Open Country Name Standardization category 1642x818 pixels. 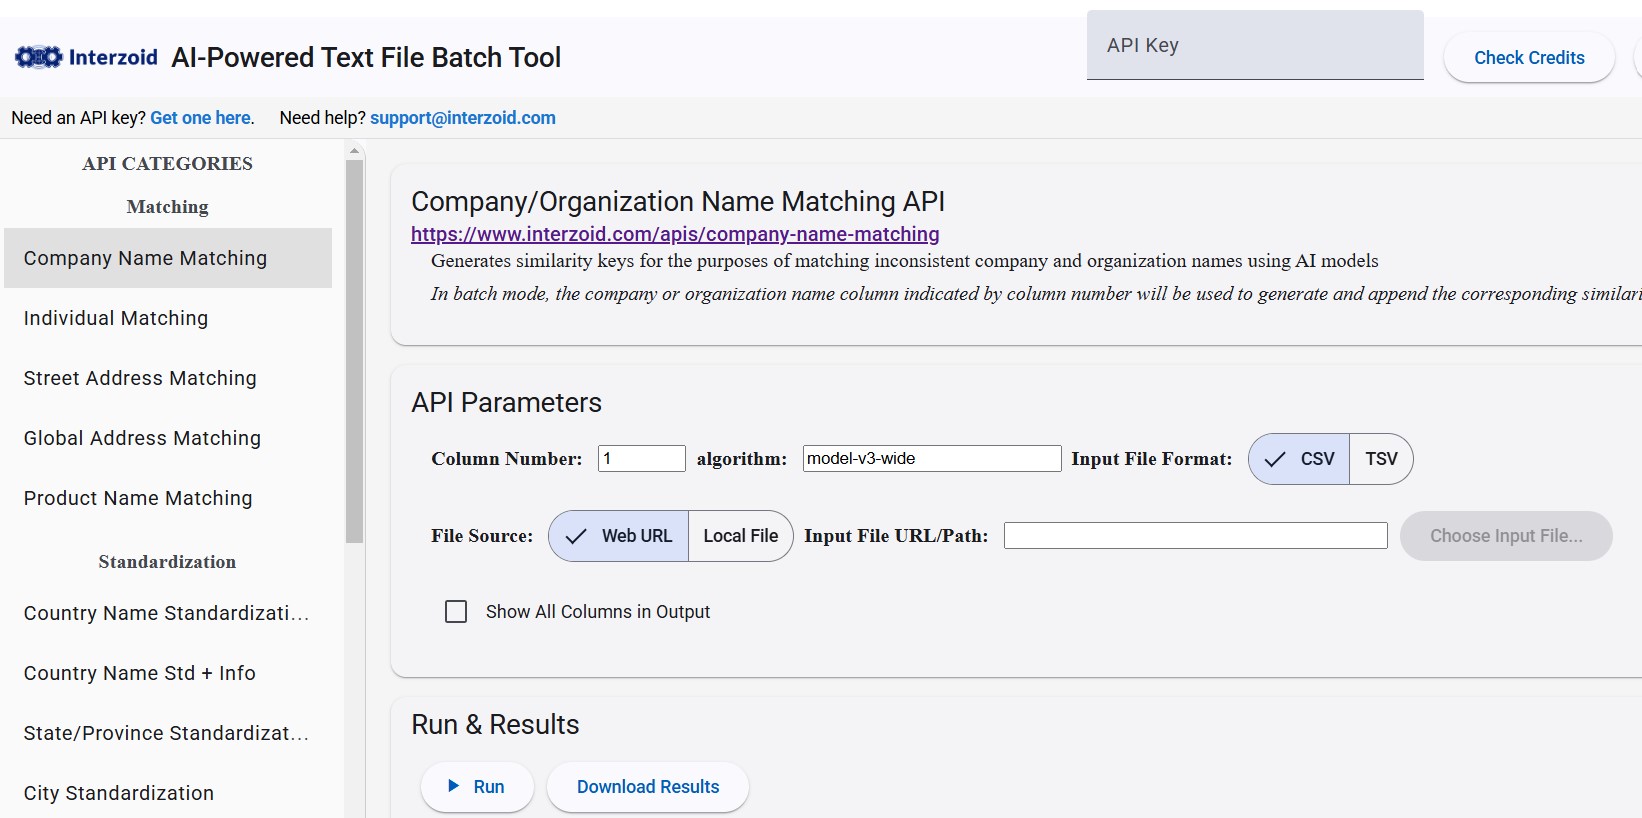pyautogui.click(x=168, y=613)
